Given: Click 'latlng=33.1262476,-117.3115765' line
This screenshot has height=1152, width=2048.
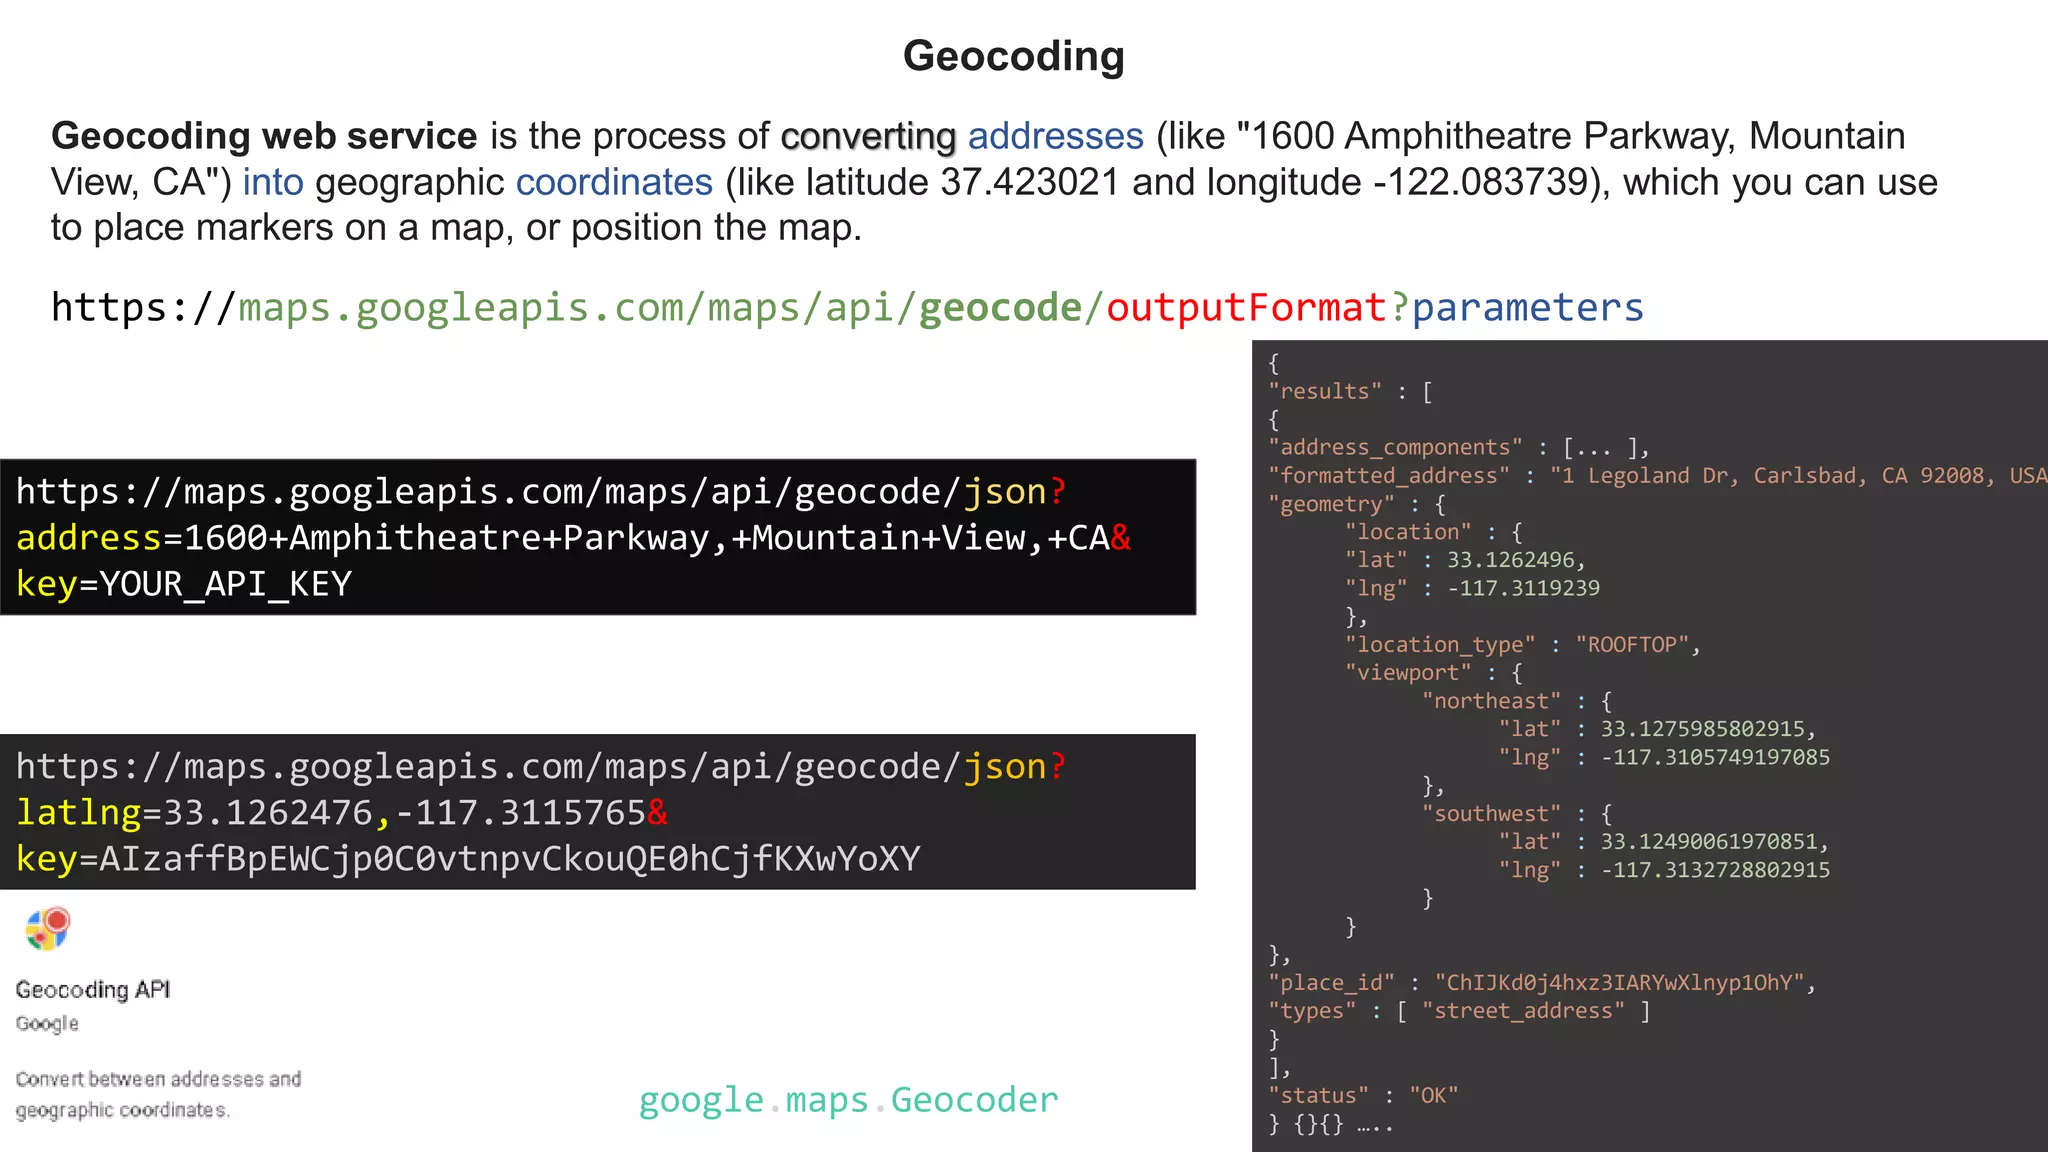Looking at the screenshot, I should pos(342,813).
